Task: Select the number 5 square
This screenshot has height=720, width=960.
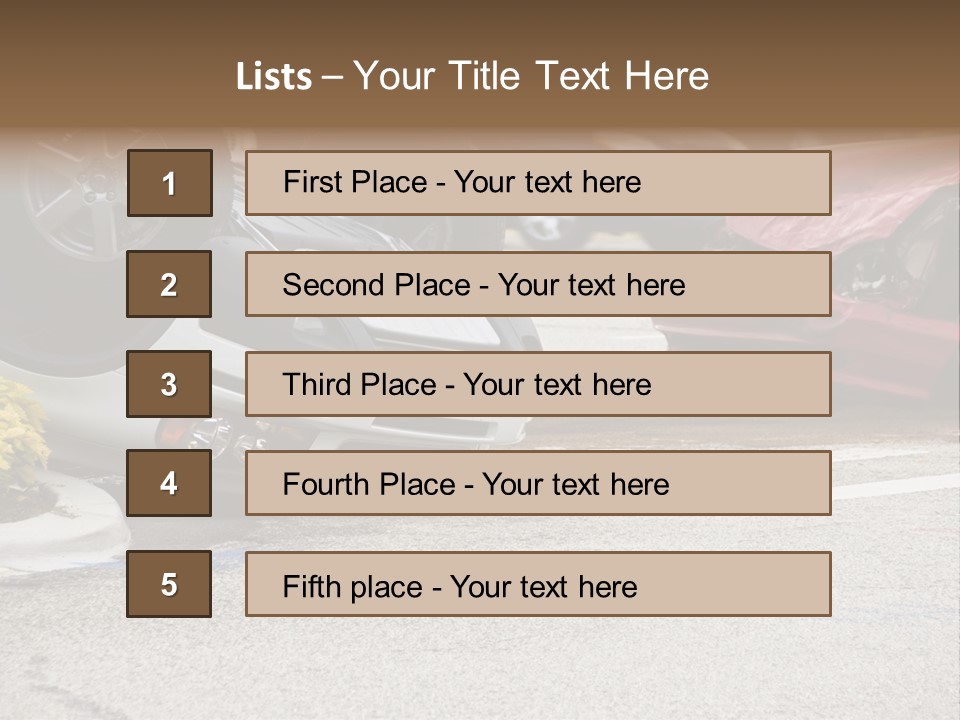Action: click(x=169, y=584)
